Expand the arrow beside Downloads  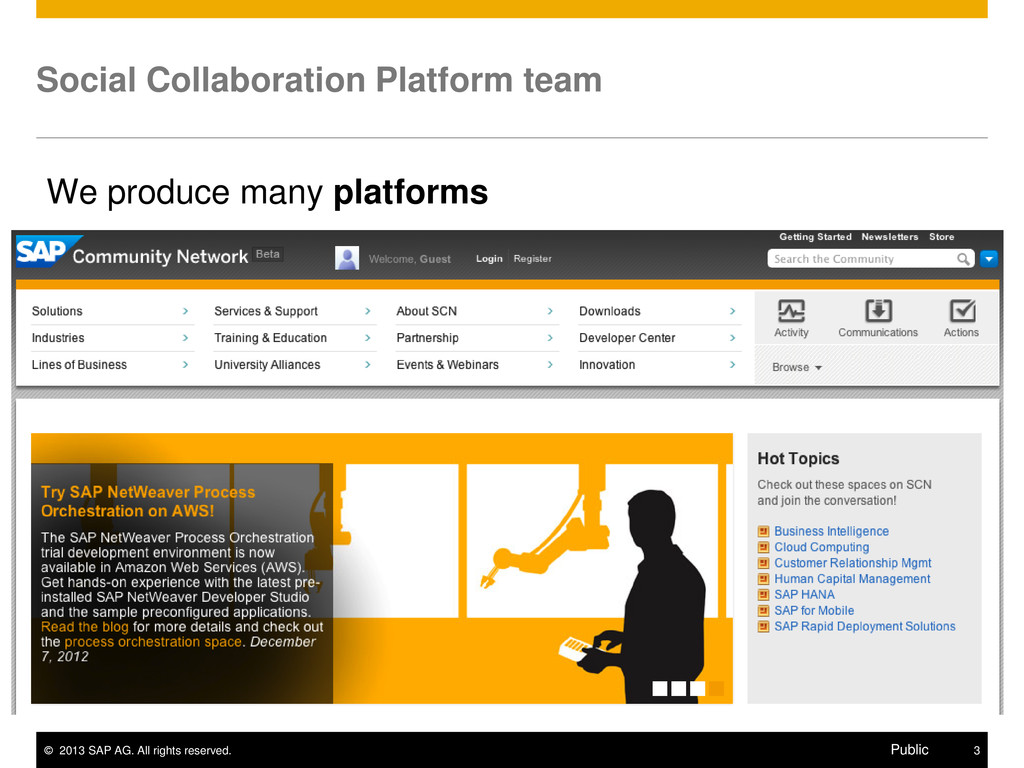pyautogui.click(x=733, y=311)
